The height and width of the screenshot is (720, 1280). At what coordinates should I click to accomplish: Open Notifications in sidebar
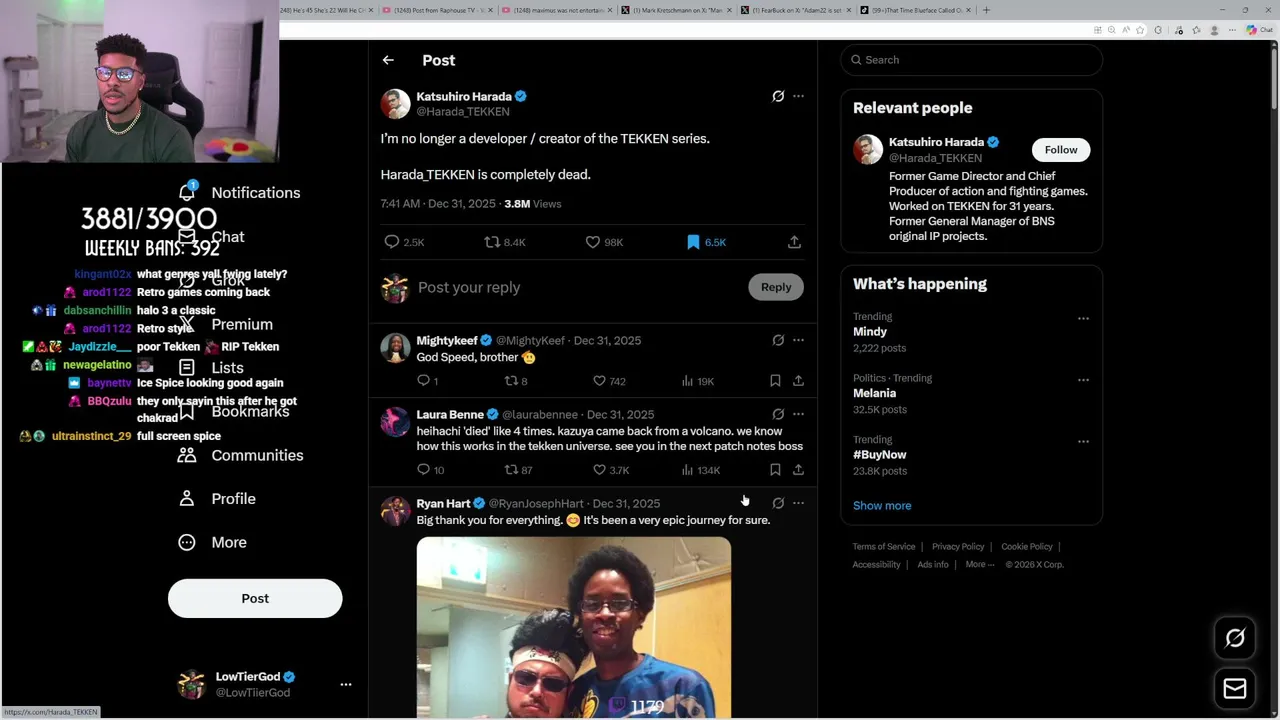(x=239, y=193)
